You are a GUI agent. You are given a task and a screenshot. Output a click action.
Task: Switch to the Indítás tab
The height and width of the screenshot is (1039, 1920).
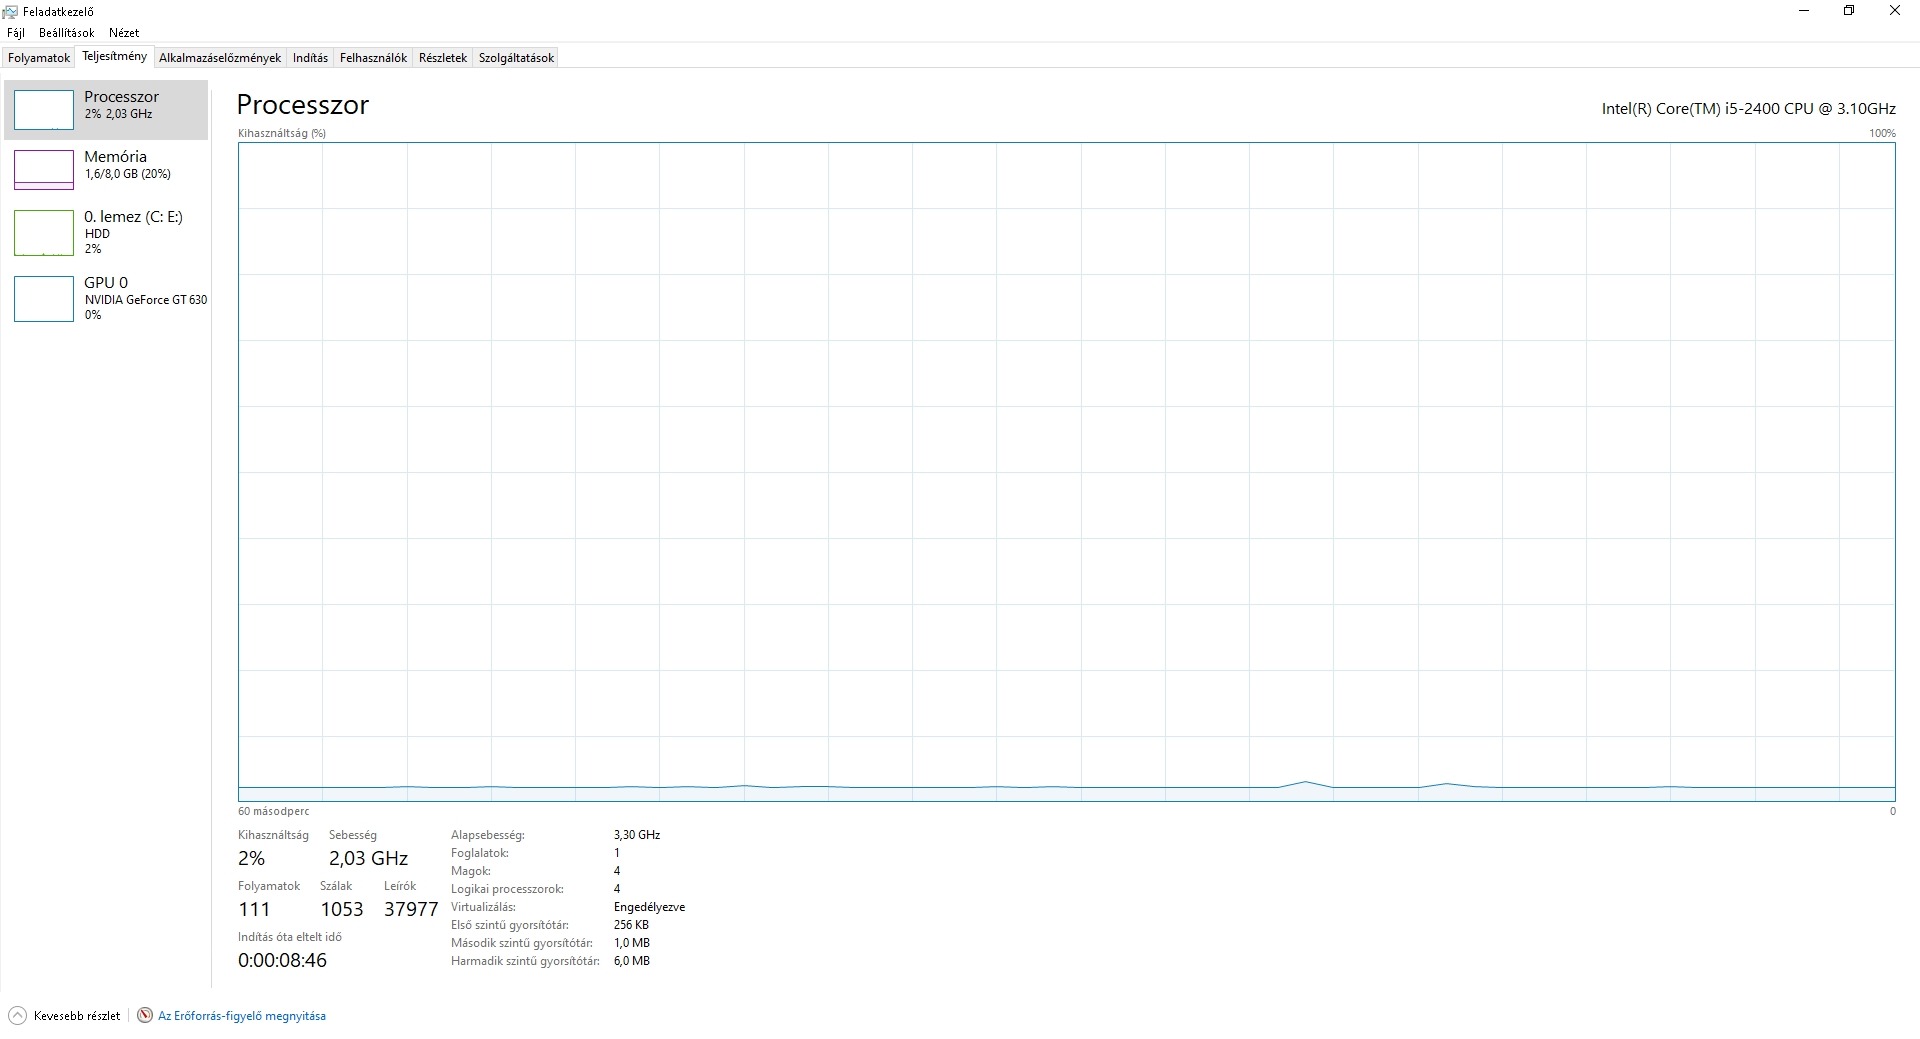[310, 58]
